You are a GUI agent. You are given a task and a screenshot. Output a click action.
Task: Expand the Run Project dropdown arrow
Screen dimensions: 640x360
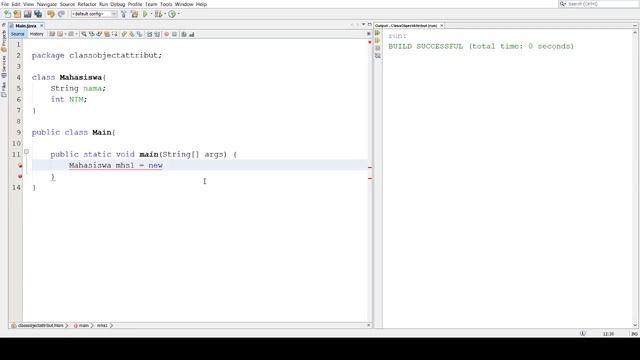[151, 14]
